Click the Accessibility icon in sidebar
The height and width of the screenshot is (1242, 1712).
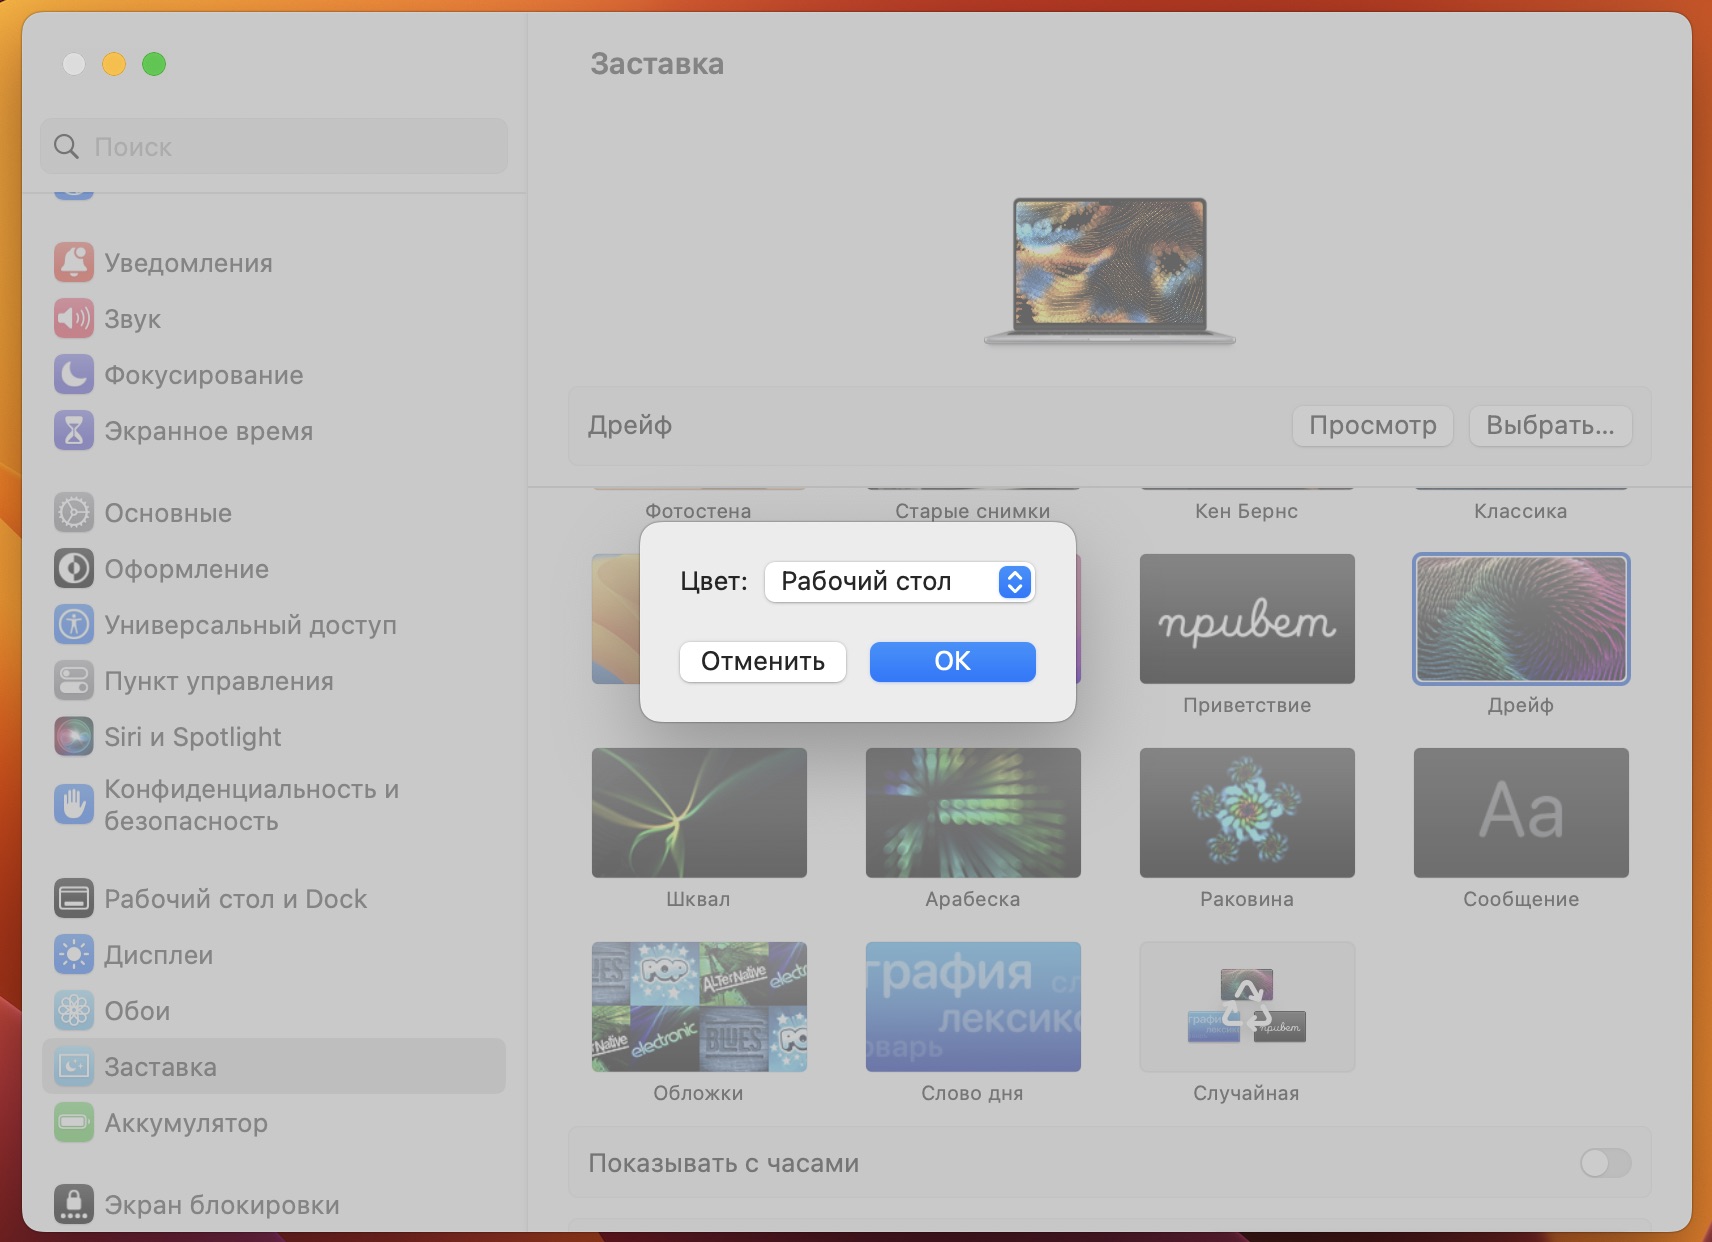[x=74, y=624]
